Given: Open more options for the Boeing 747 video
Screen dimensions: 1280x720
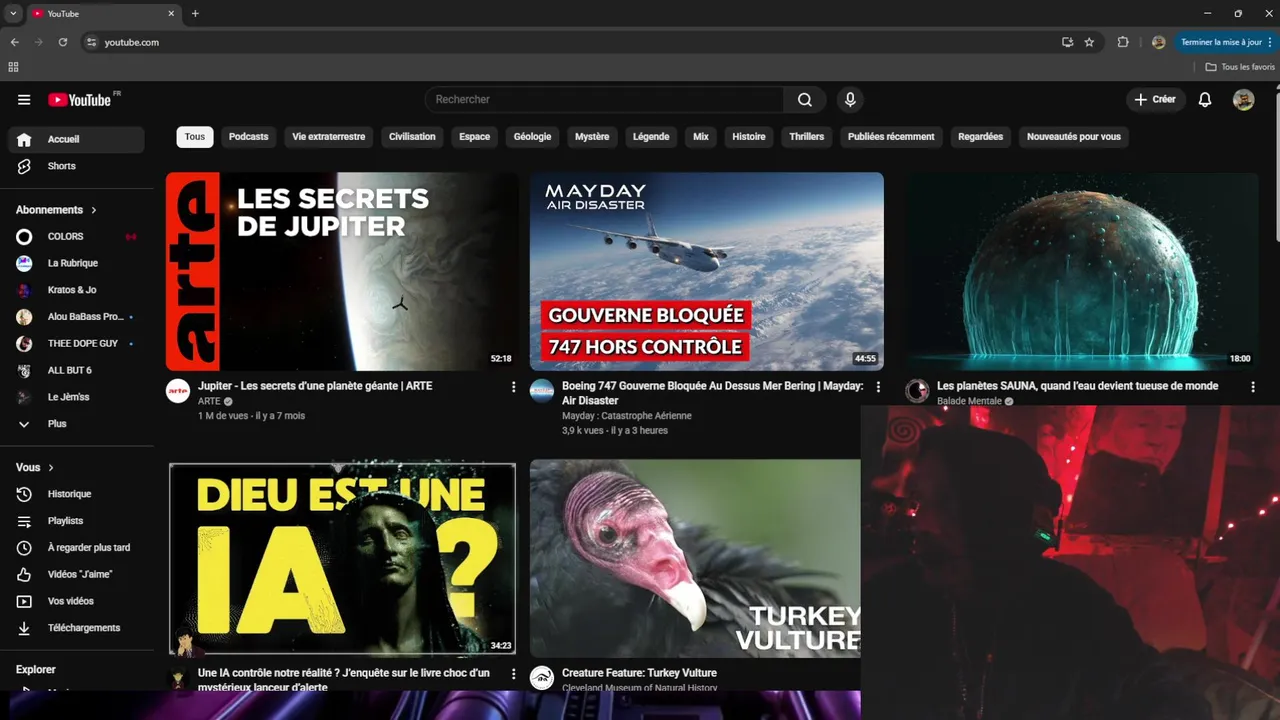Looking at the screenshot, I should [878, 387].
